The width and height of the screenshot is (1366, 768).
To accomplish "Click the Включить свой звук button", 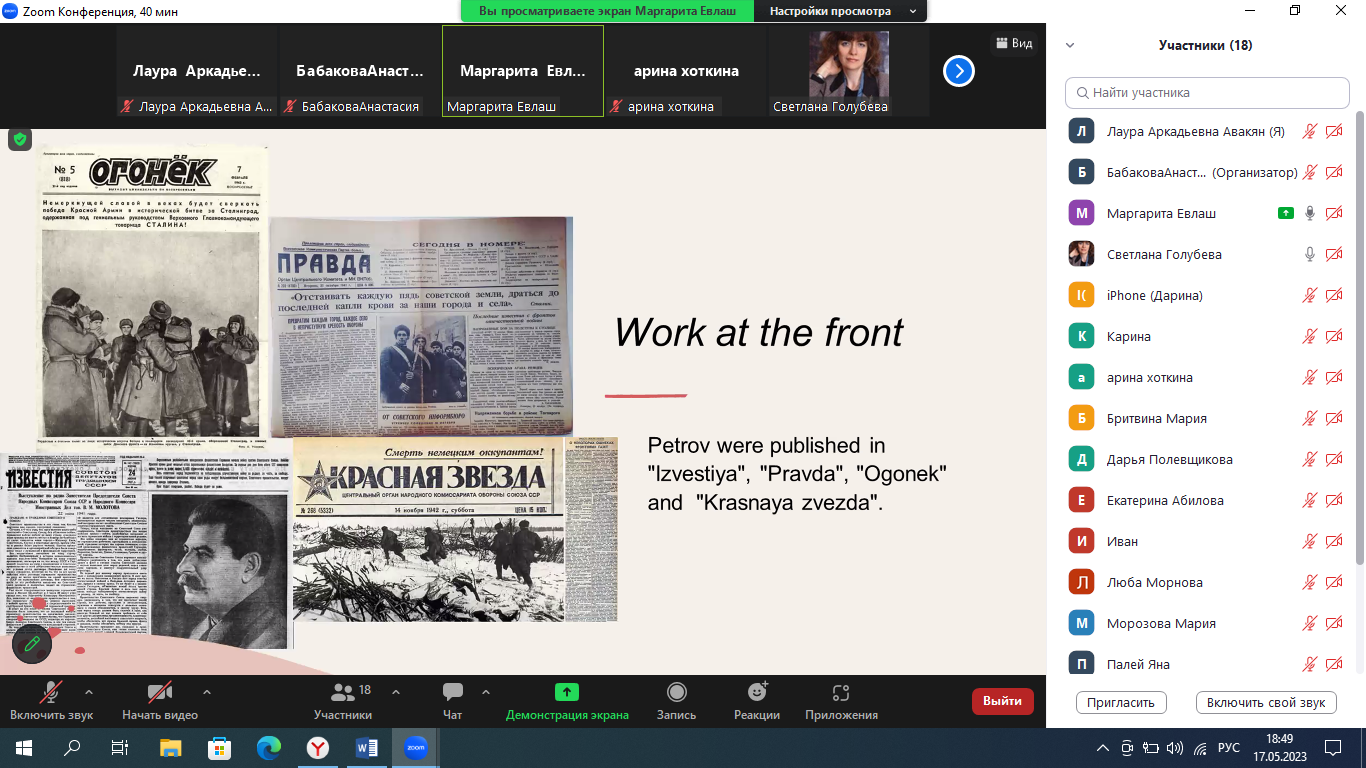I will pos(1266,702).
